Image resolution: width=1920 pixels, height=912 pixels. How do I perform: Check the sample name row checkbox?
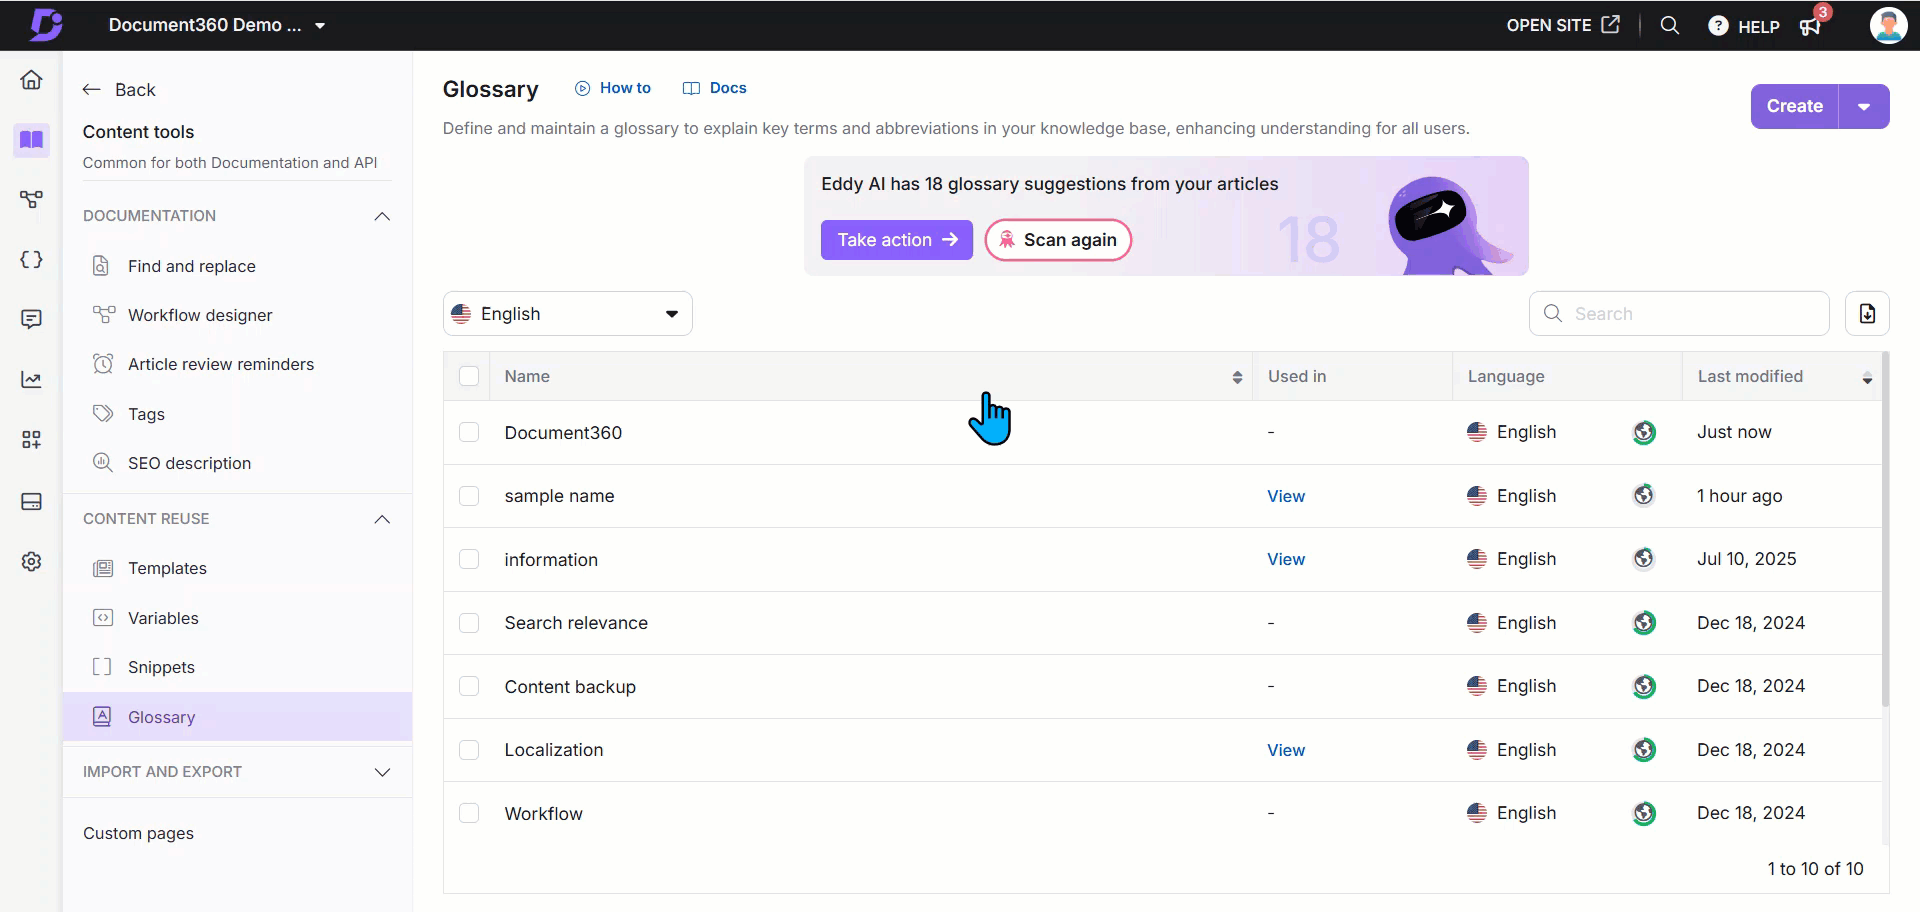pyautogui.click(x=469, y=496)
